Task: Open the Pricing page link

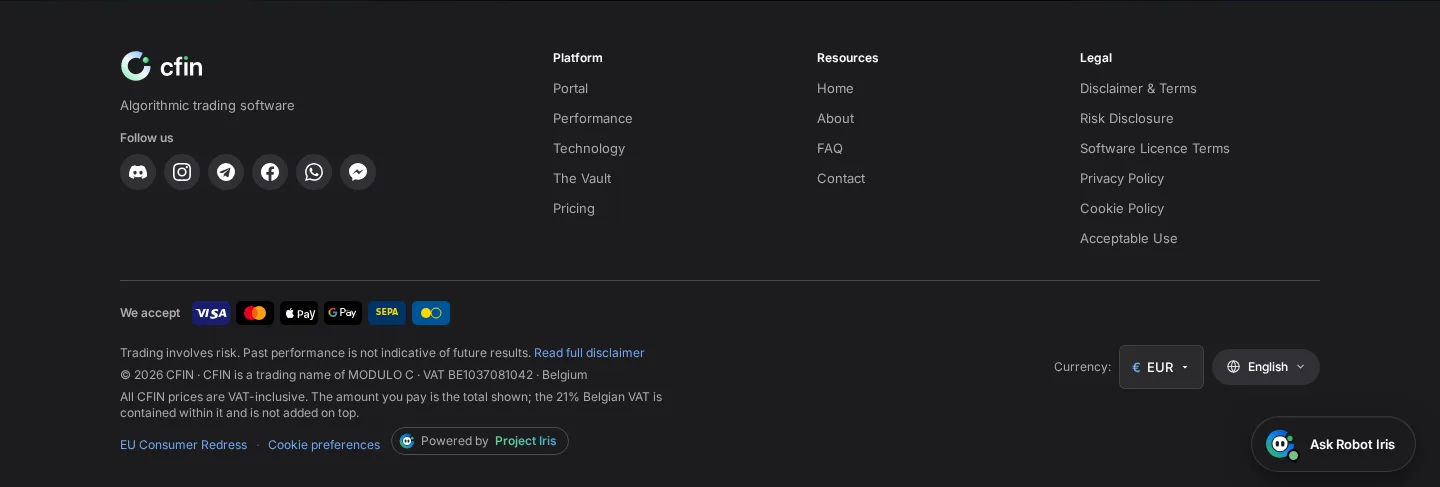Action: 574,208
